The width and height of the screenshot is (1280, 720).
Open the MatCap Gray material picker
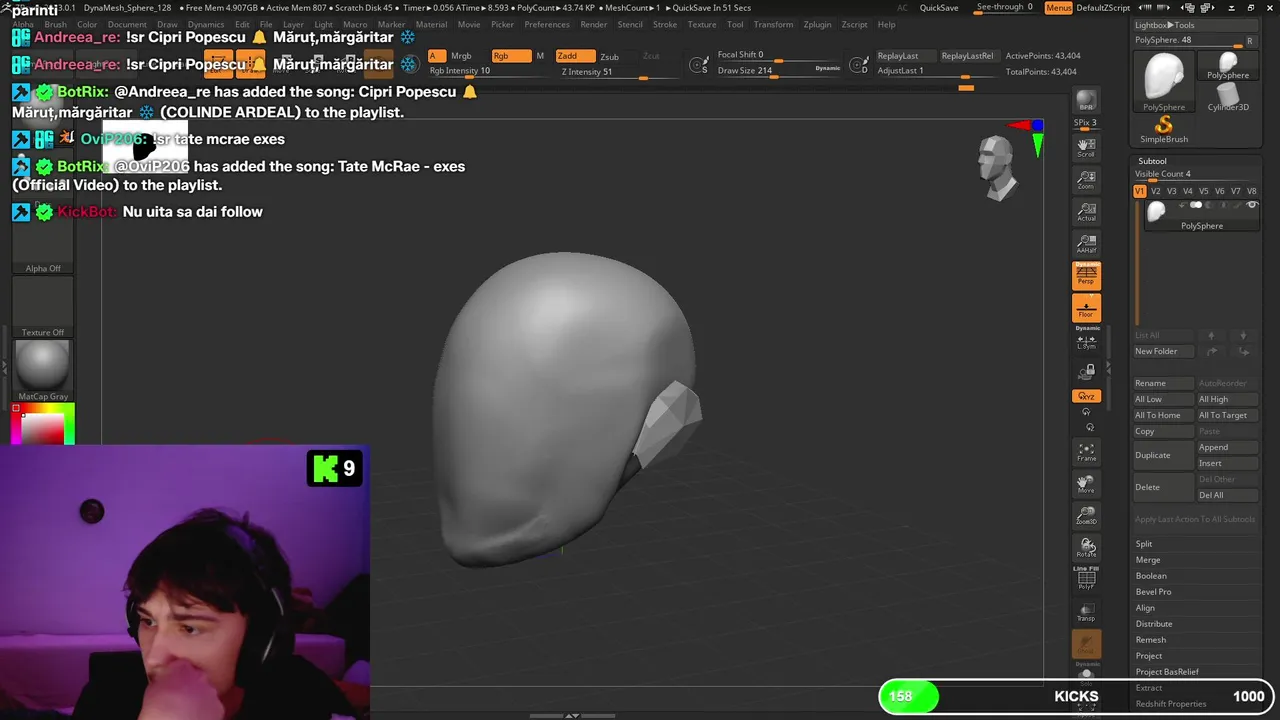coord(43,369)
